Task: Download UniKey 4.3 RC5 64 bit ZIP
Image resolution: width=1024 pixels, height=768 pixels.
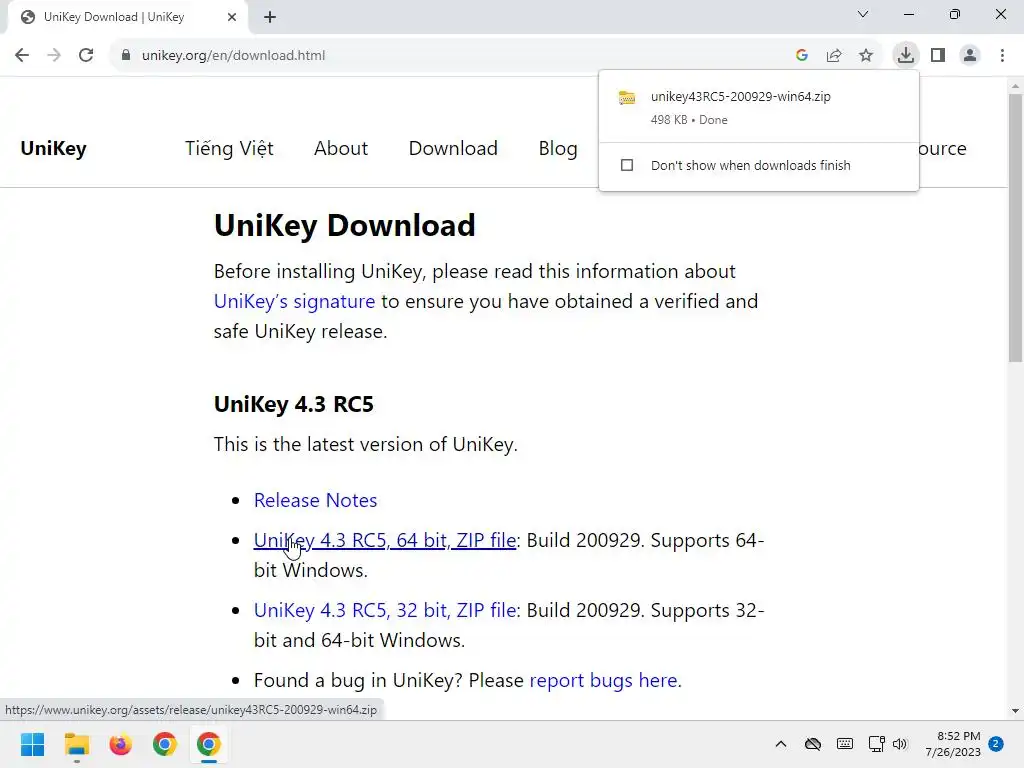Action: tap(385, 540)
